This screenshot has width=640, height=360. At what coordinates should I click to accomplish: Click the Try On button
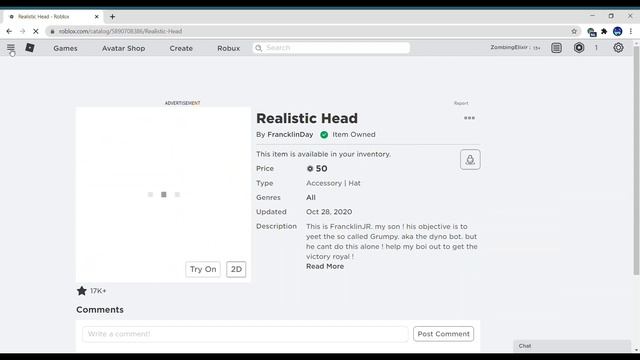pyautogui.click(x=203, y=269)
